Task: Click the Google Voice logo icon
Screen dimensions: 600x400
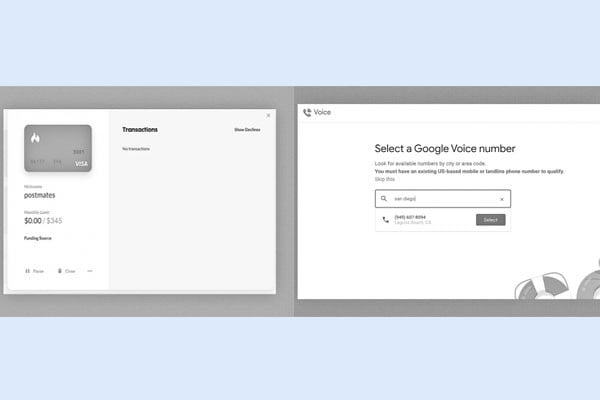Action: pyautogui.click(x=307, y=112)
